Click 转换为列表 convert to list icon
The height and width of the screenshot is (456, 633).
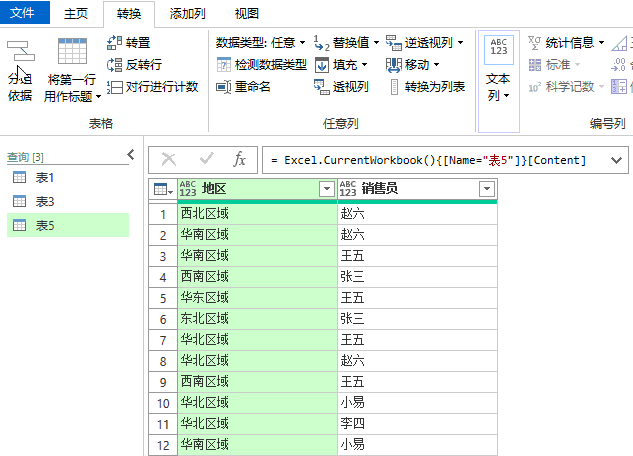[x=394, y=87]
